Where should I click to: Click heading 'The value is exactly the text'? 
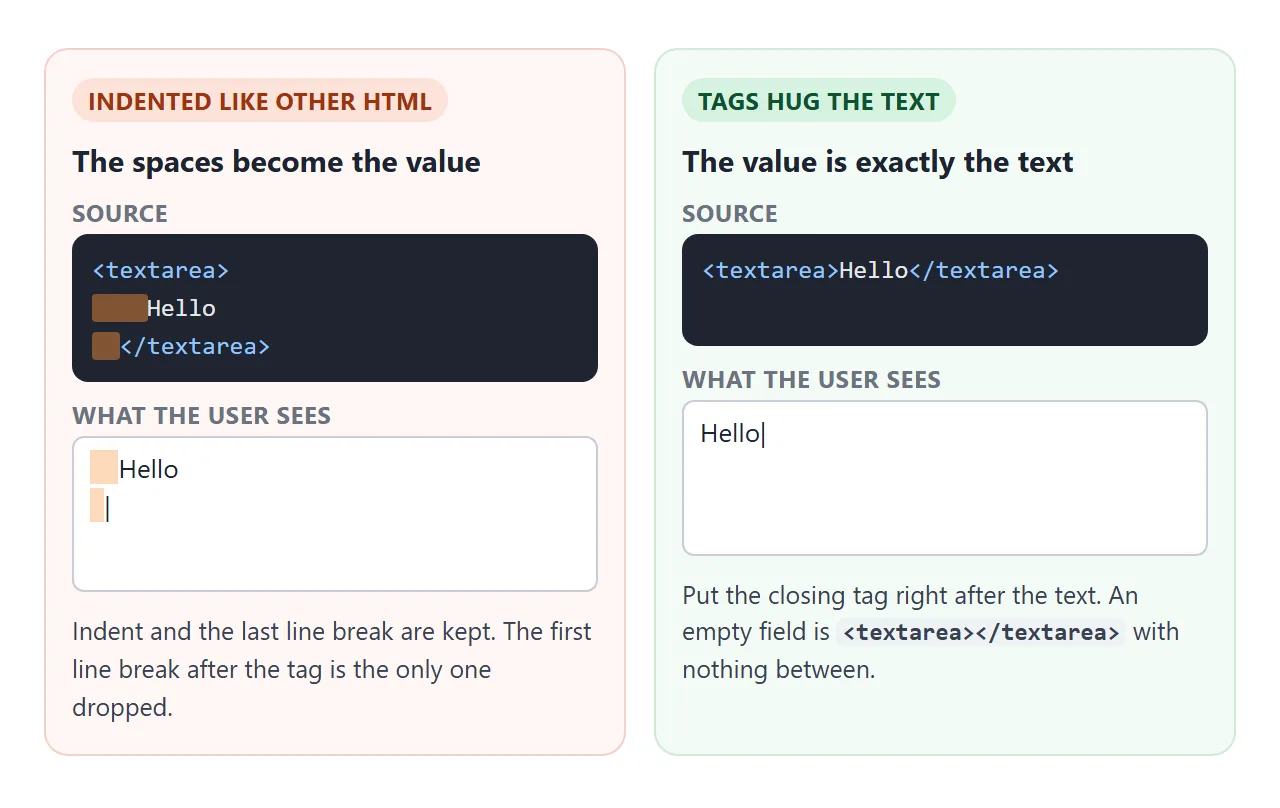pos(878,162)
